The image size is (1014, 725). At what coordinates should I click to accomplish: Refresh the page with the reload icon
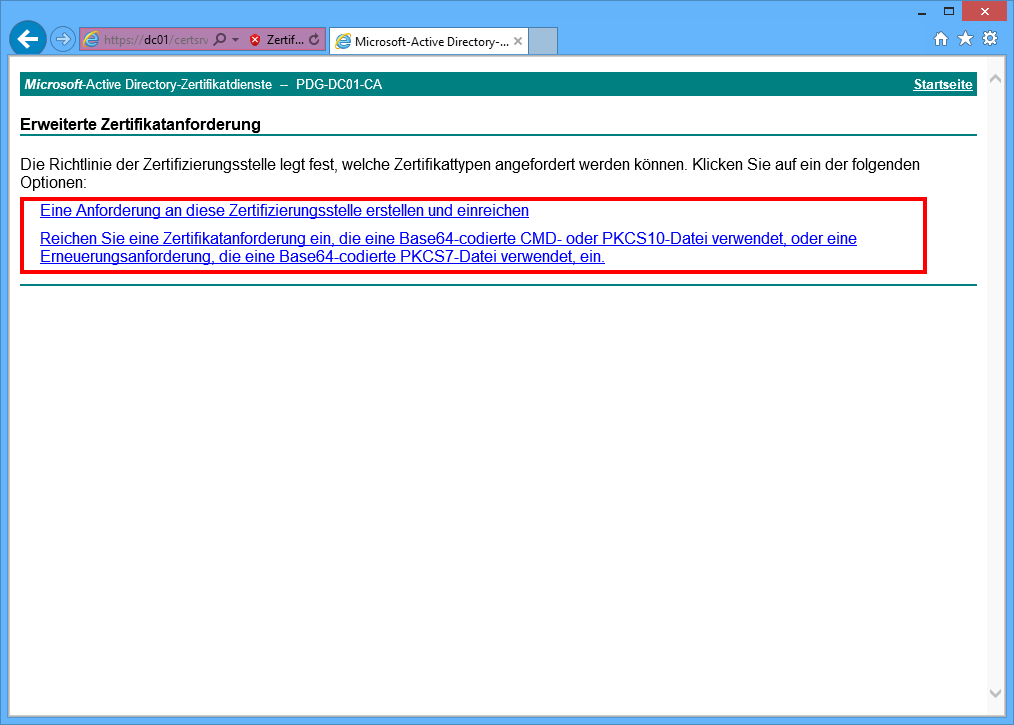[314, 40]
